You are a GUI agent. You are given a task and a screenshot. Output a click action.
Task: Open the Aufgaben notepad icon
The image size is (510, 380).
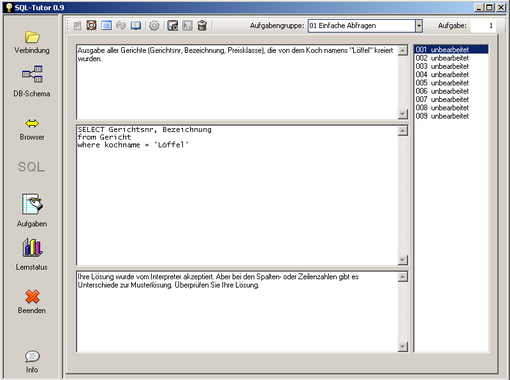pyautogui.click(x=32, y=204)
